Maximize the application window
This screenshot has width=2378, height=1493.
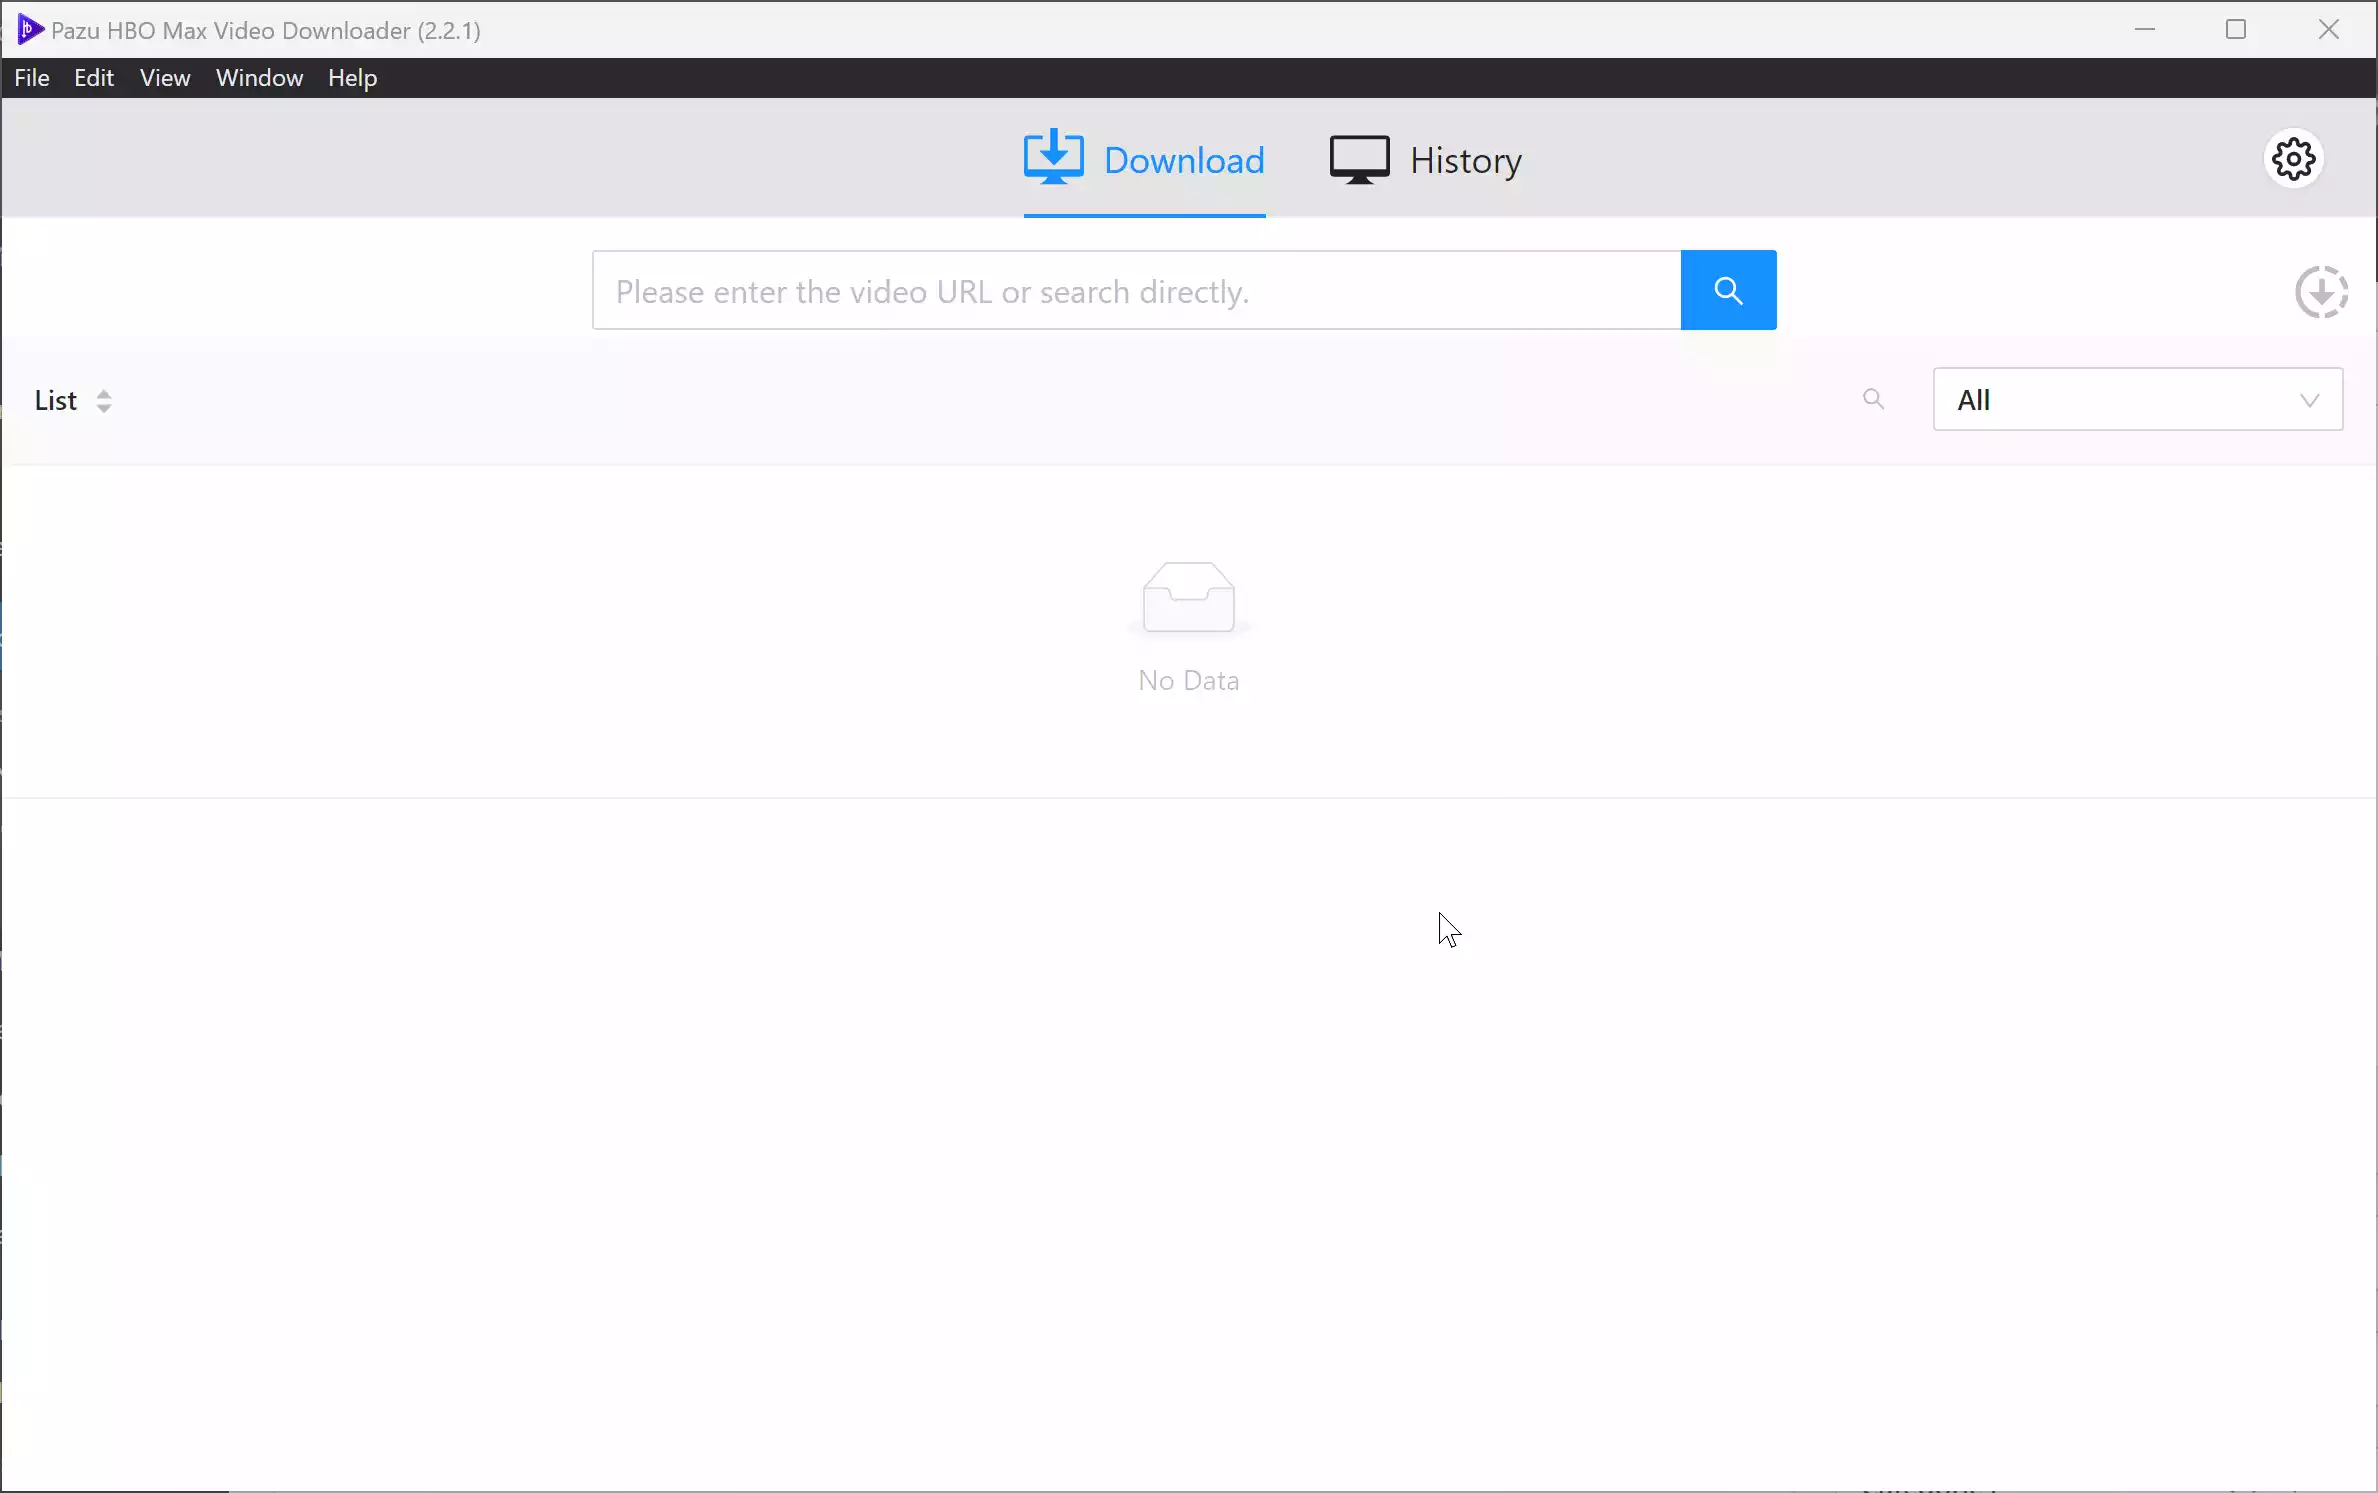(x=2236, y=30)
